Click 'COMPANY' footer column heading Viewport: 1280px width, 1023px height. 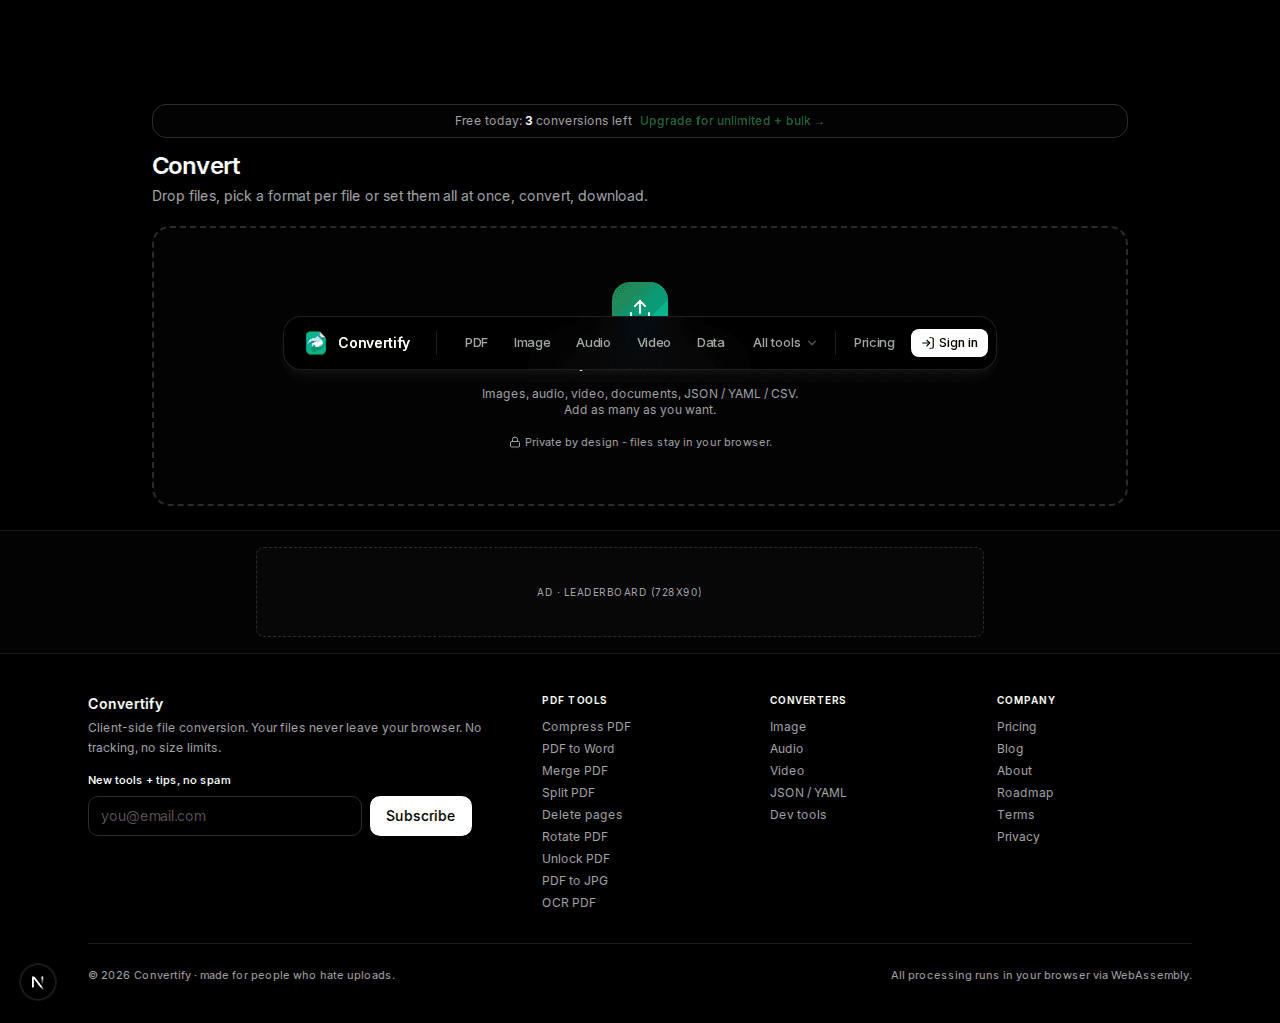click(1026, 700)
